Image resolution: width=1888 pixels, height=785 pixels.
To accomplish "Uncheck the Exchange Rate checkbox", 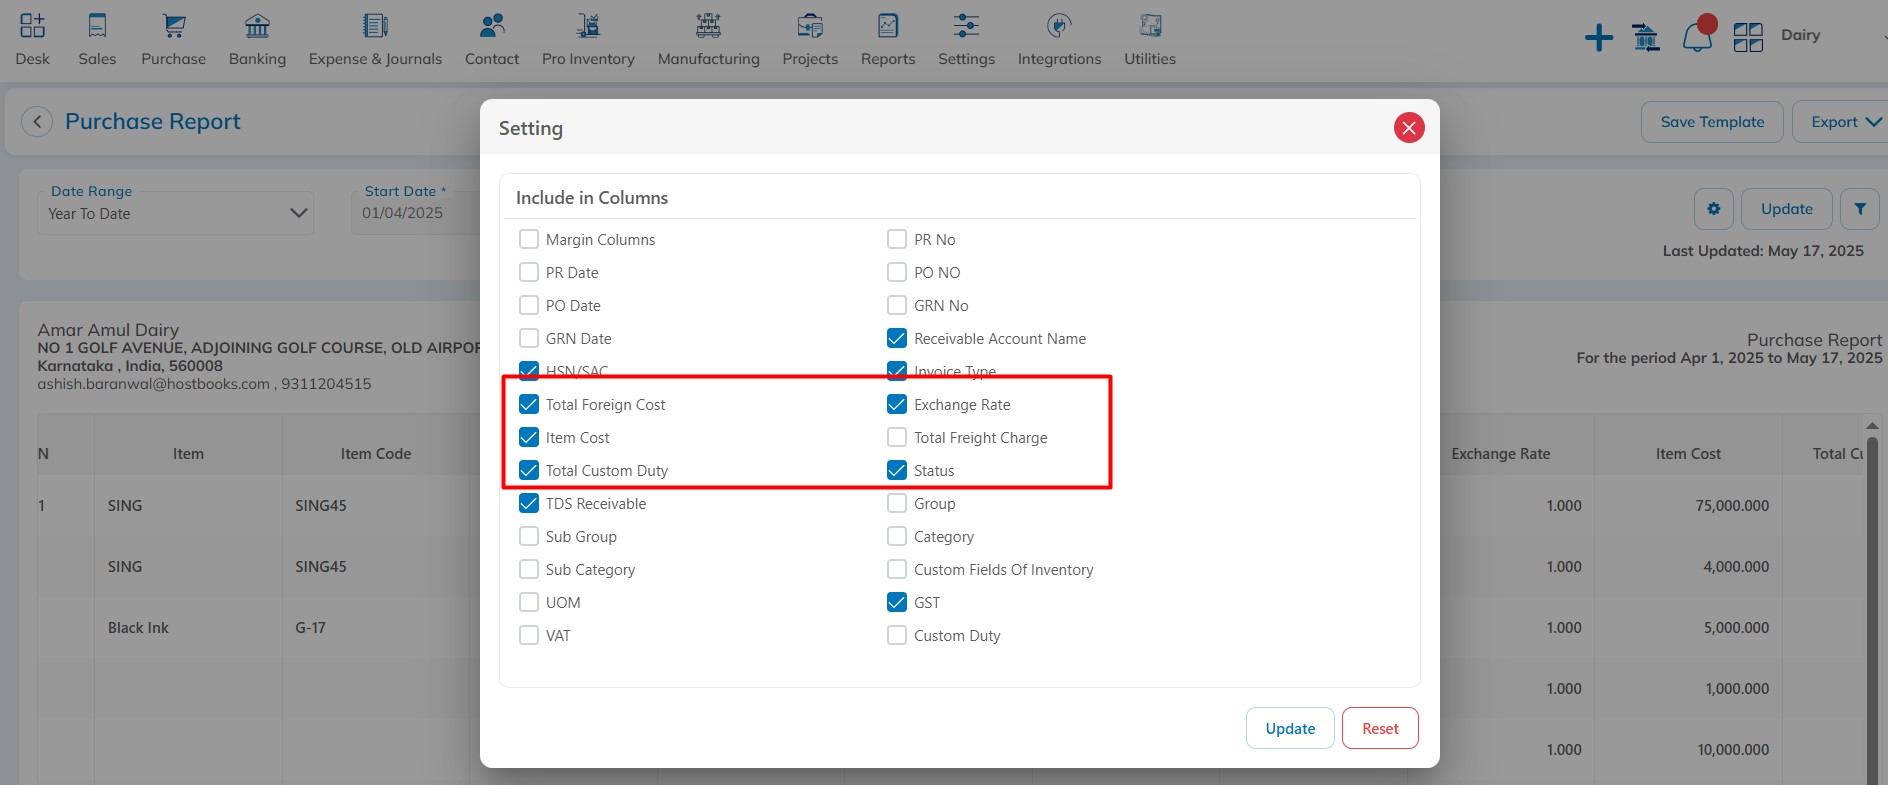I will [897, 404].
